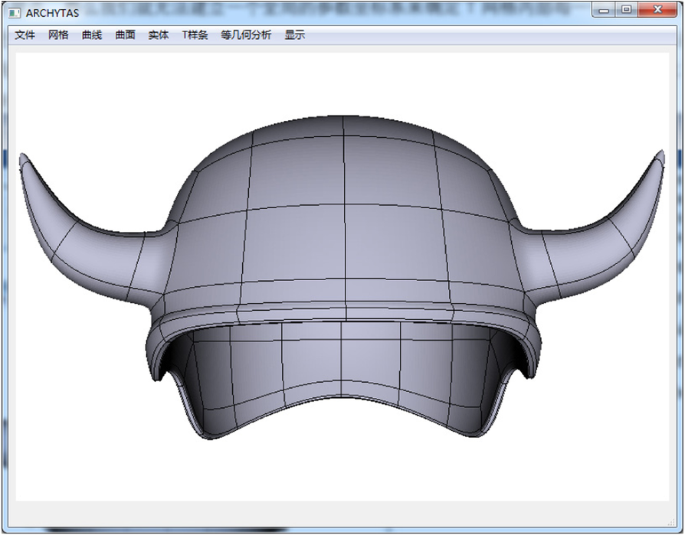Open the 等几何分析 menu
Viewport: 685px width, 535px height.
click(245, 35)
